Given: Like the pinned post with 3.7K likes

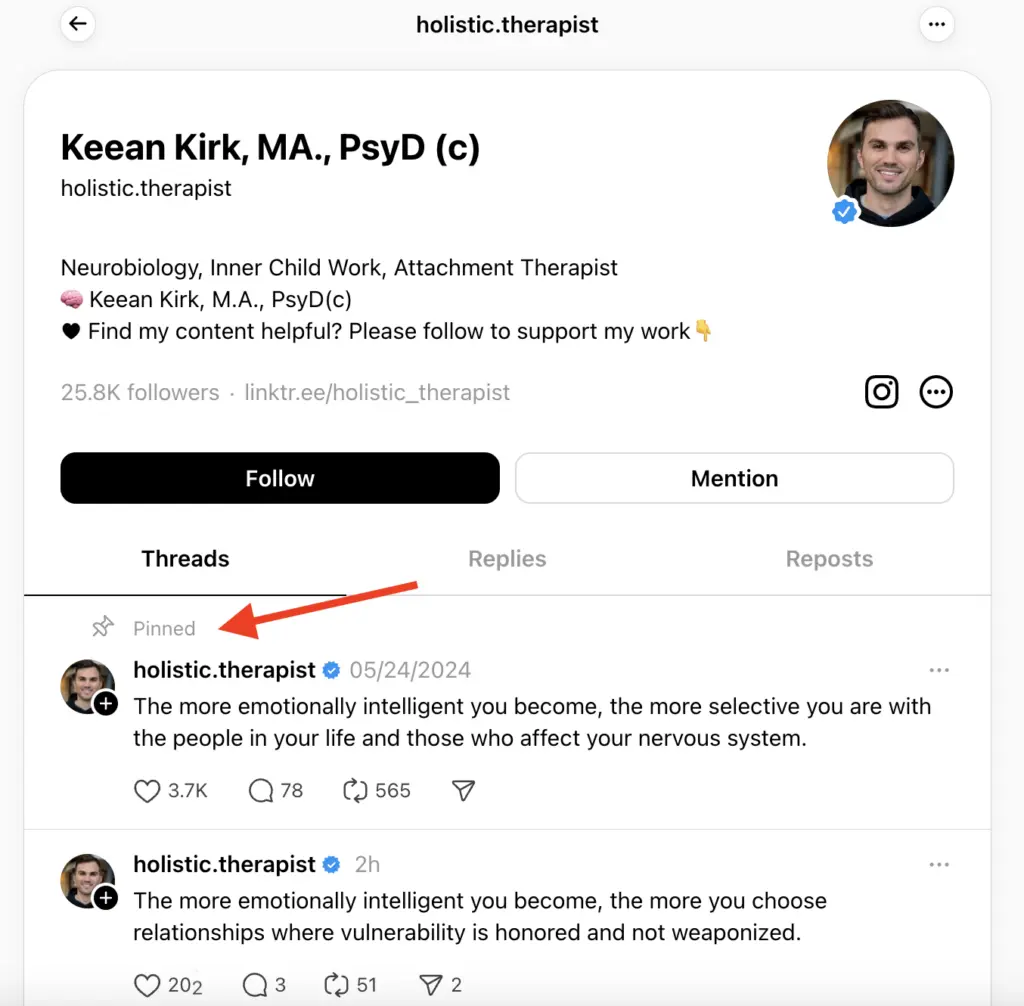Looking at the screenshot, I should click(147, 791).
